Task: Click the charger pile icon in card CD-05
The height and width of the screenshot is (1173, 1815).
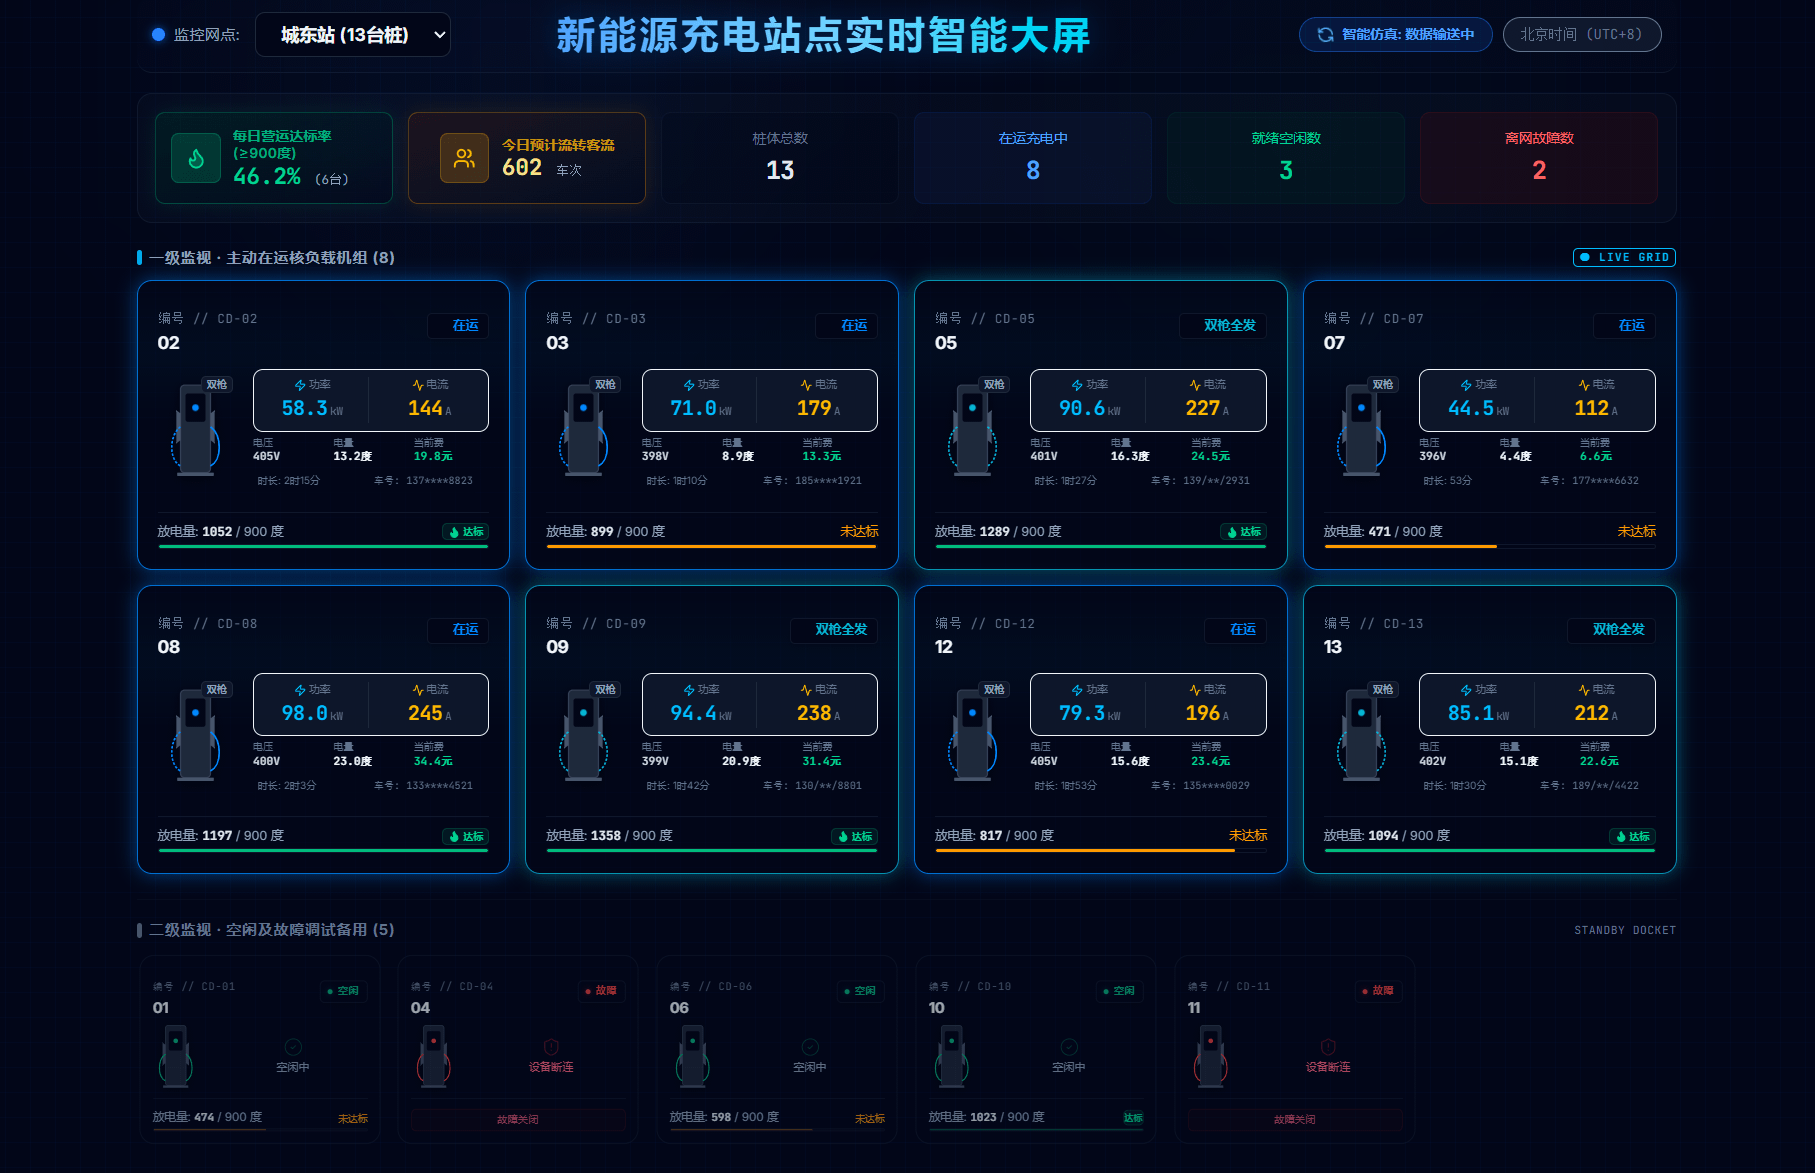Action: click(973, 430)
